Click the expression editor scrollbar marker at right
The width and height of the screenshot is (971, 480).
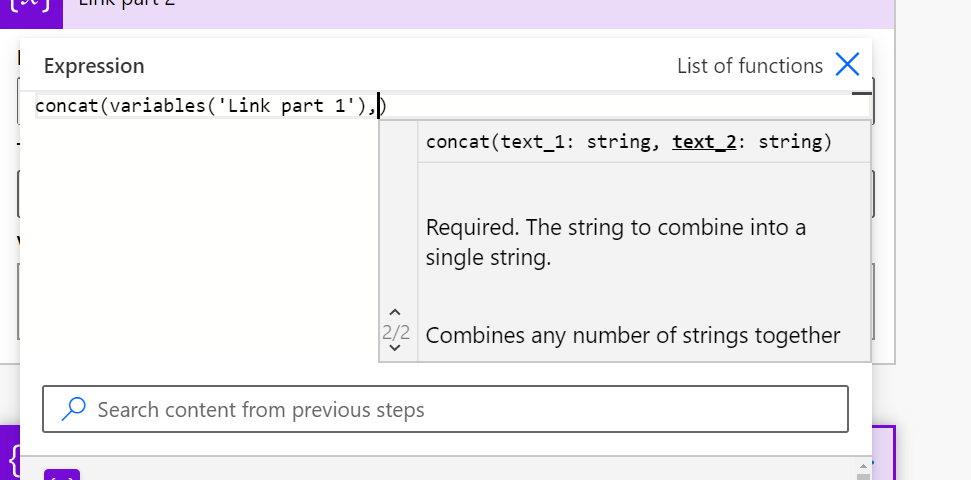(x=862, y=94)
